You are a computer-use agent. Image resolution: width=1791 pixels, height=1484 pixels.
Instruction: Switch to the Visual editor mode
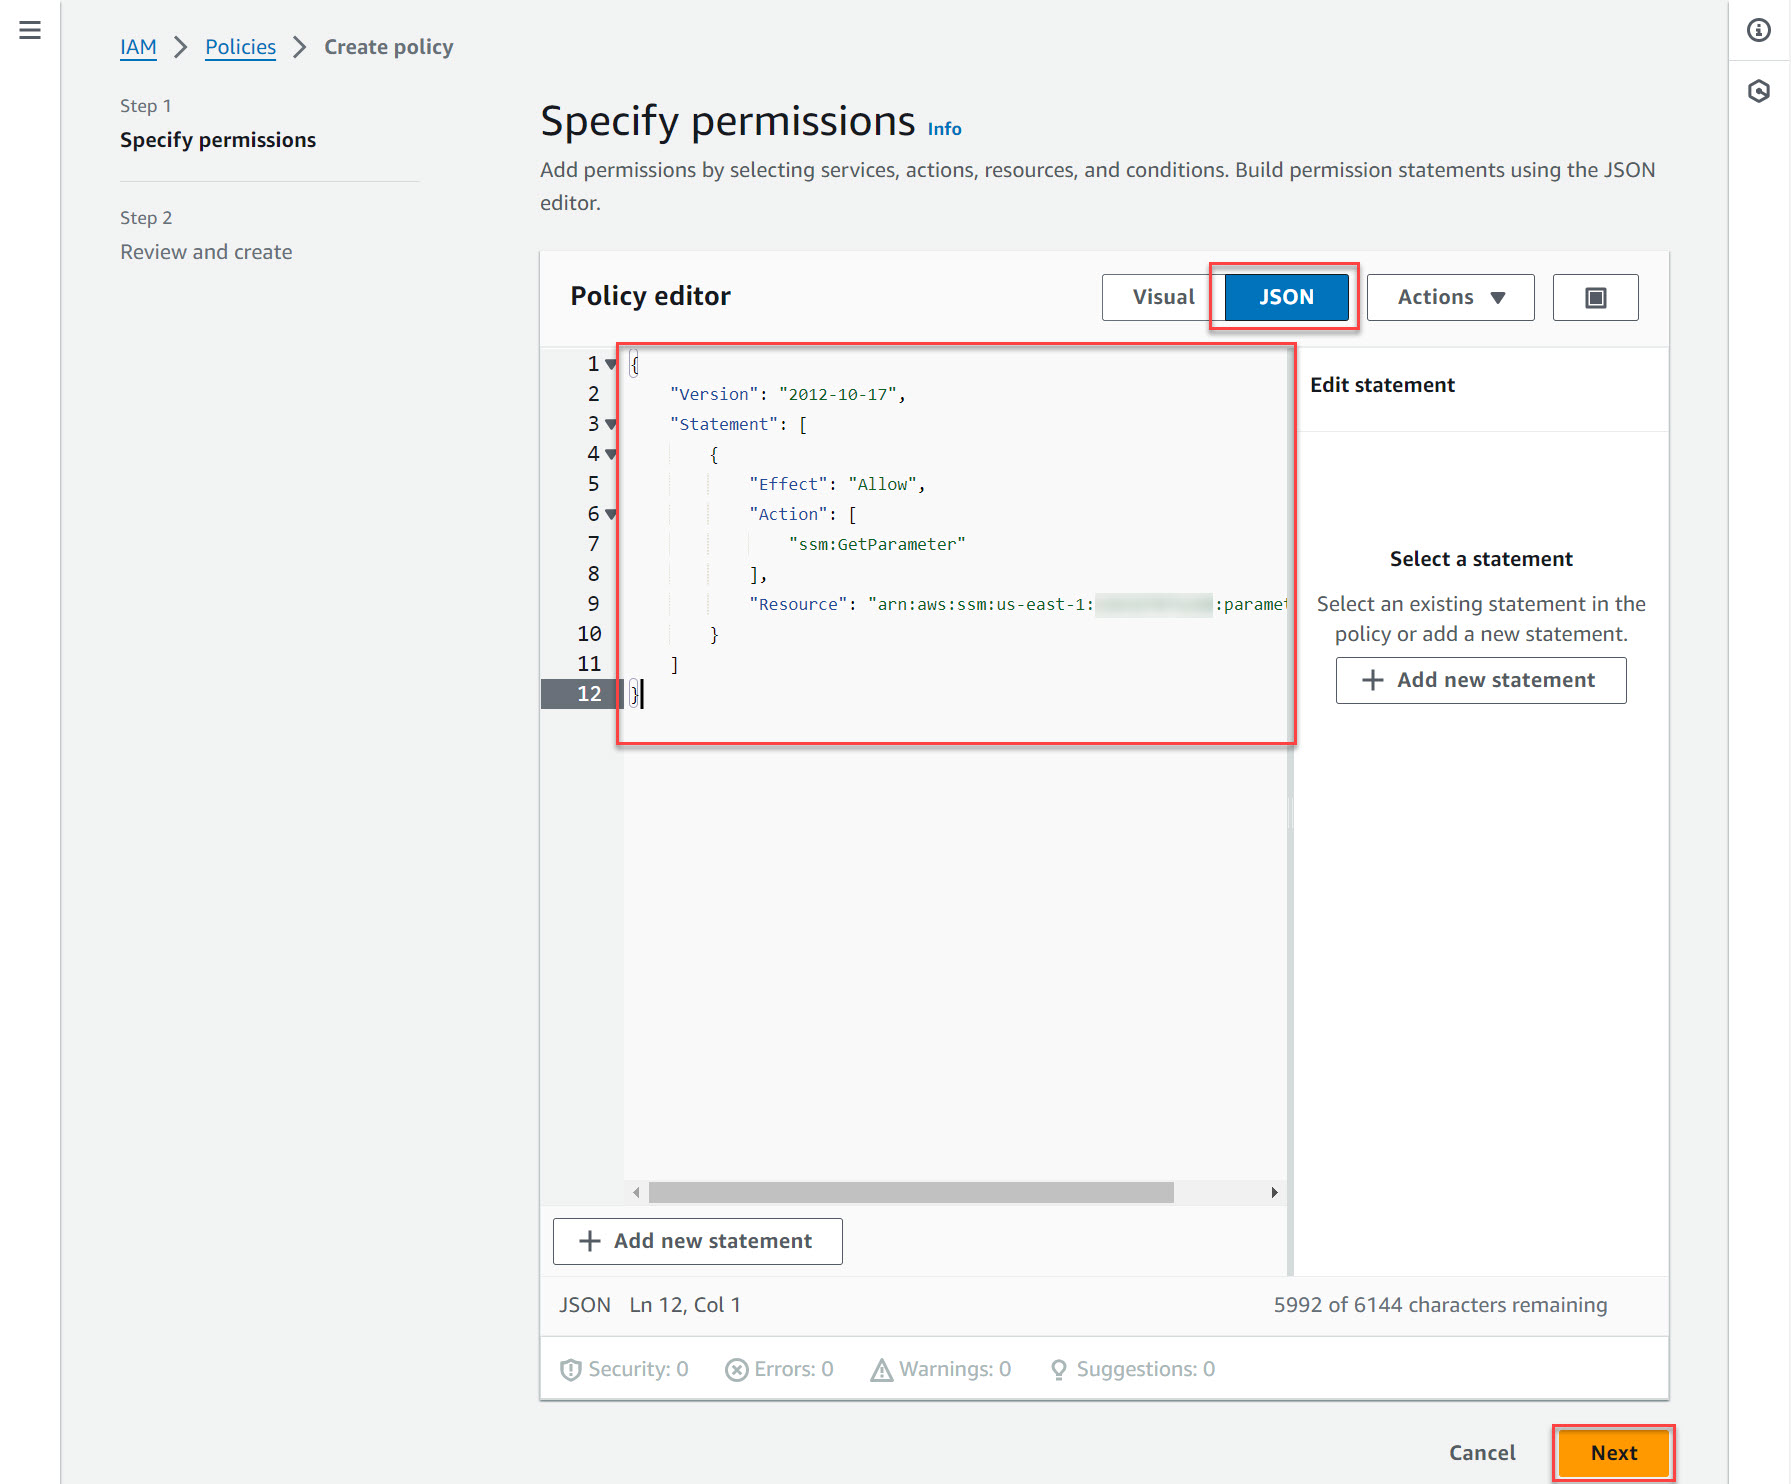1162,297
